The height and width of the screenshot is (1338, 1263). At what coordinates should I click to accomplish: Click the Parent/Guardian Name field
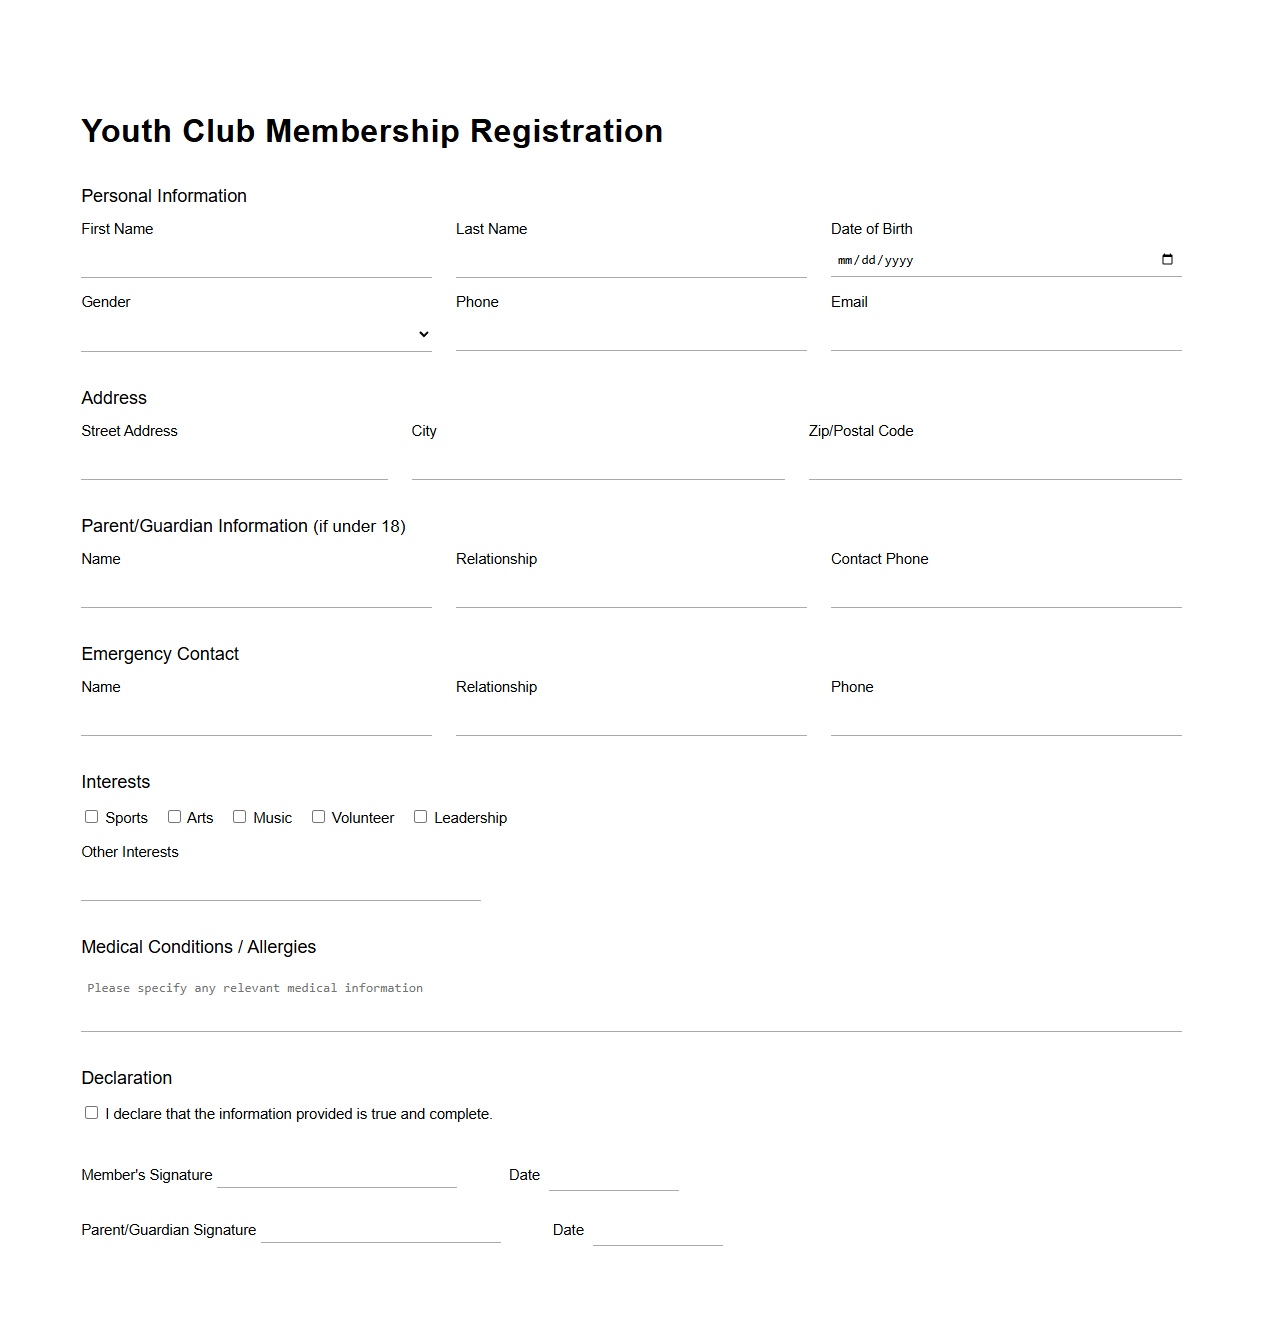point(255,595)
